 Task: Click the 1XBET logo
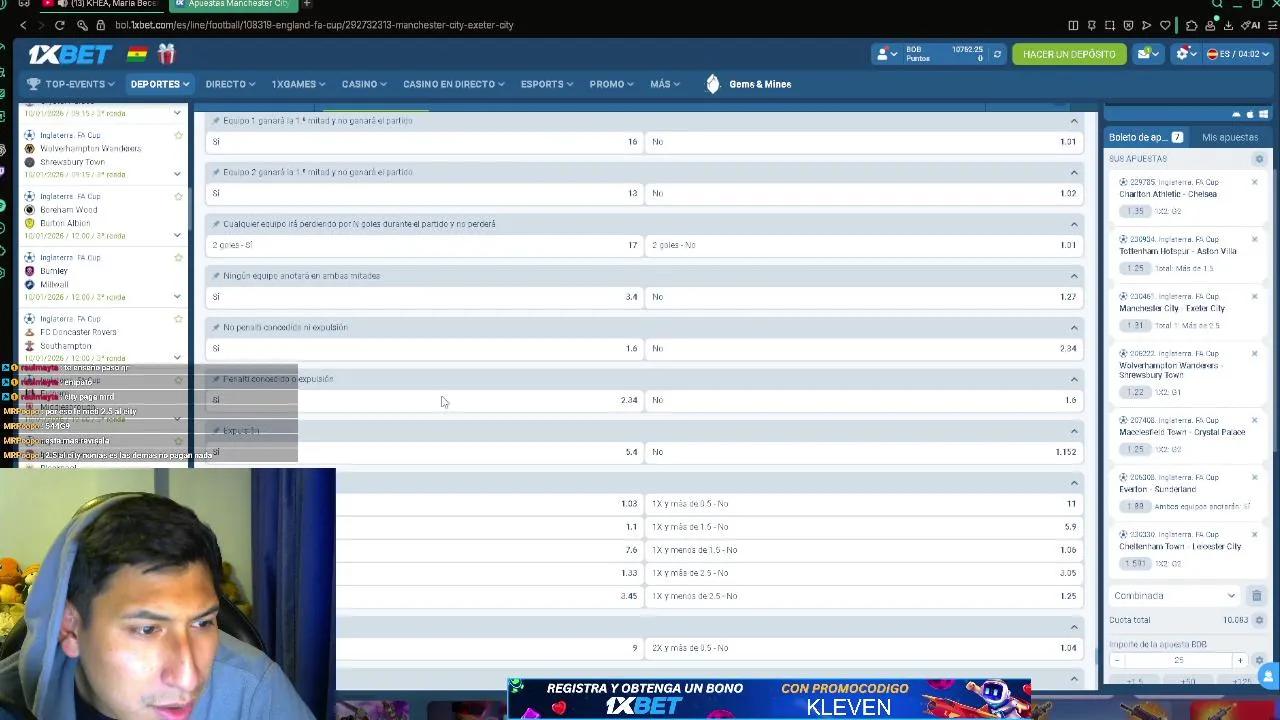pyautogui.click(x=69, y=54)
